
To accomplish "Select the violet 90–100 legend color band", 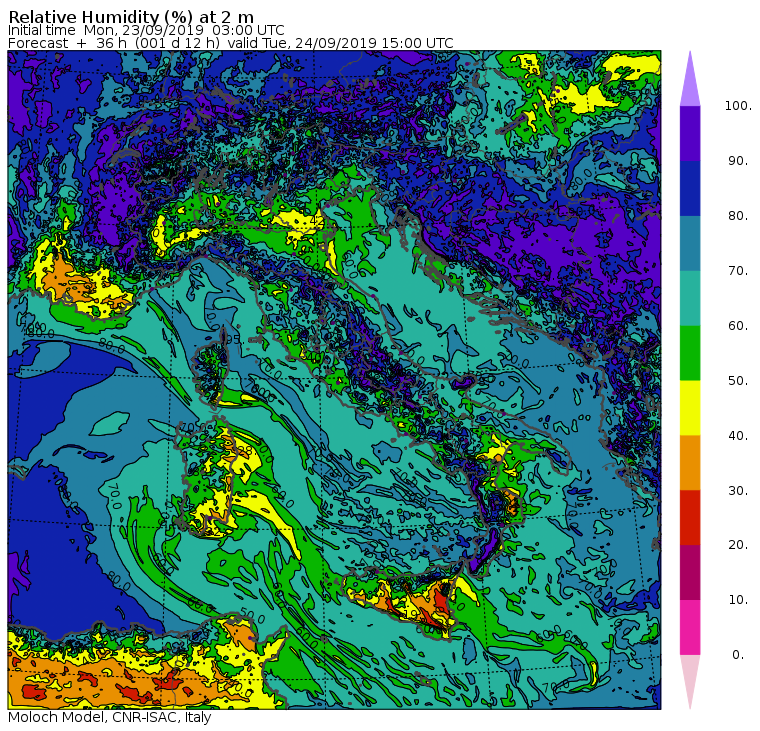I will click(x=690, y=133).
